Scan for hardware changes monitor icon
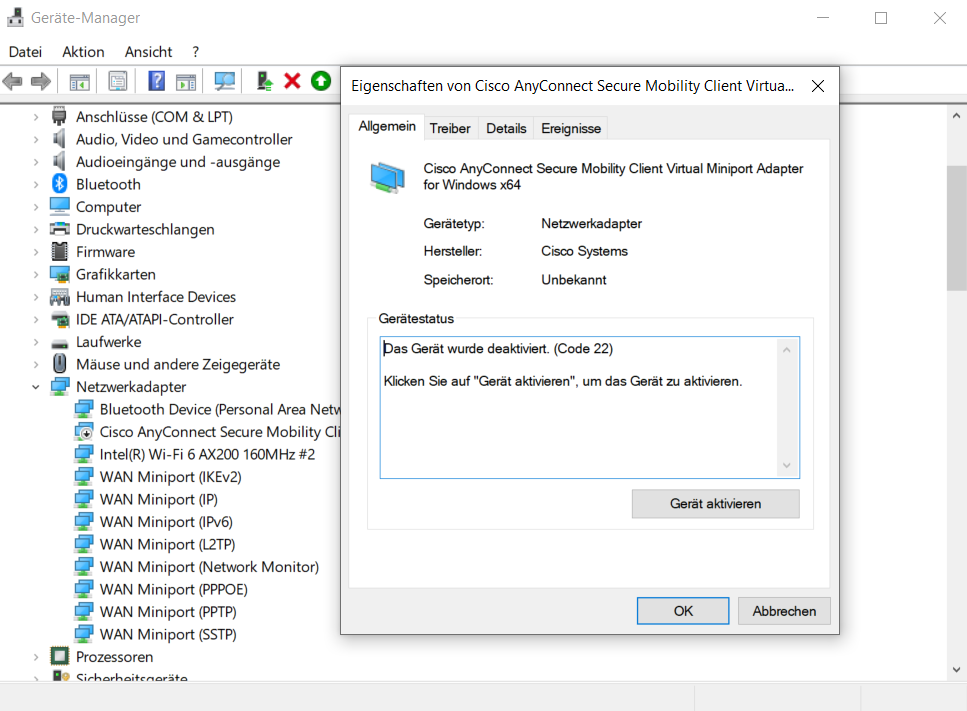Viewport: 967px width, 711px height. coord(224,81)
